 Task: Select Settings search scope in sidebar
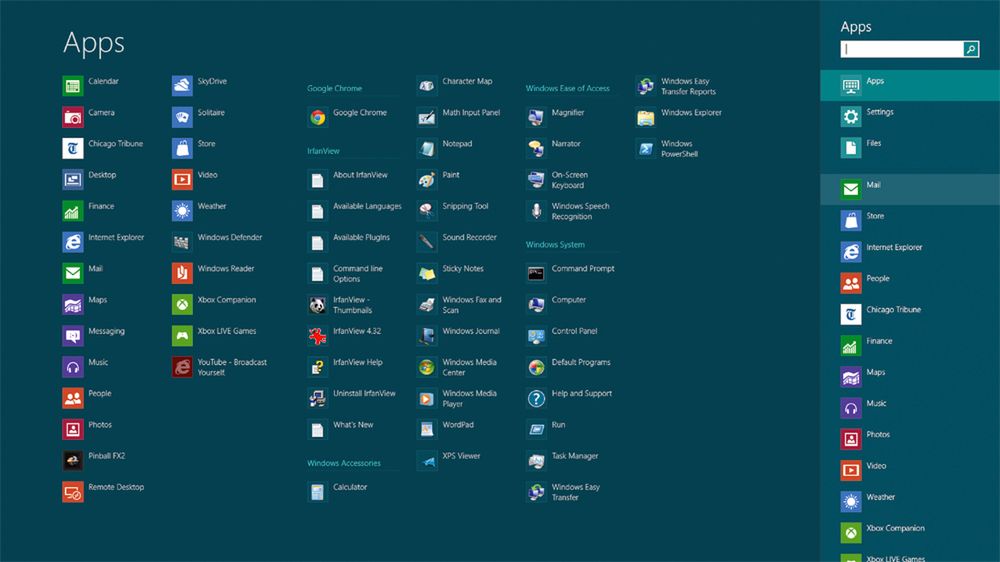909,117
